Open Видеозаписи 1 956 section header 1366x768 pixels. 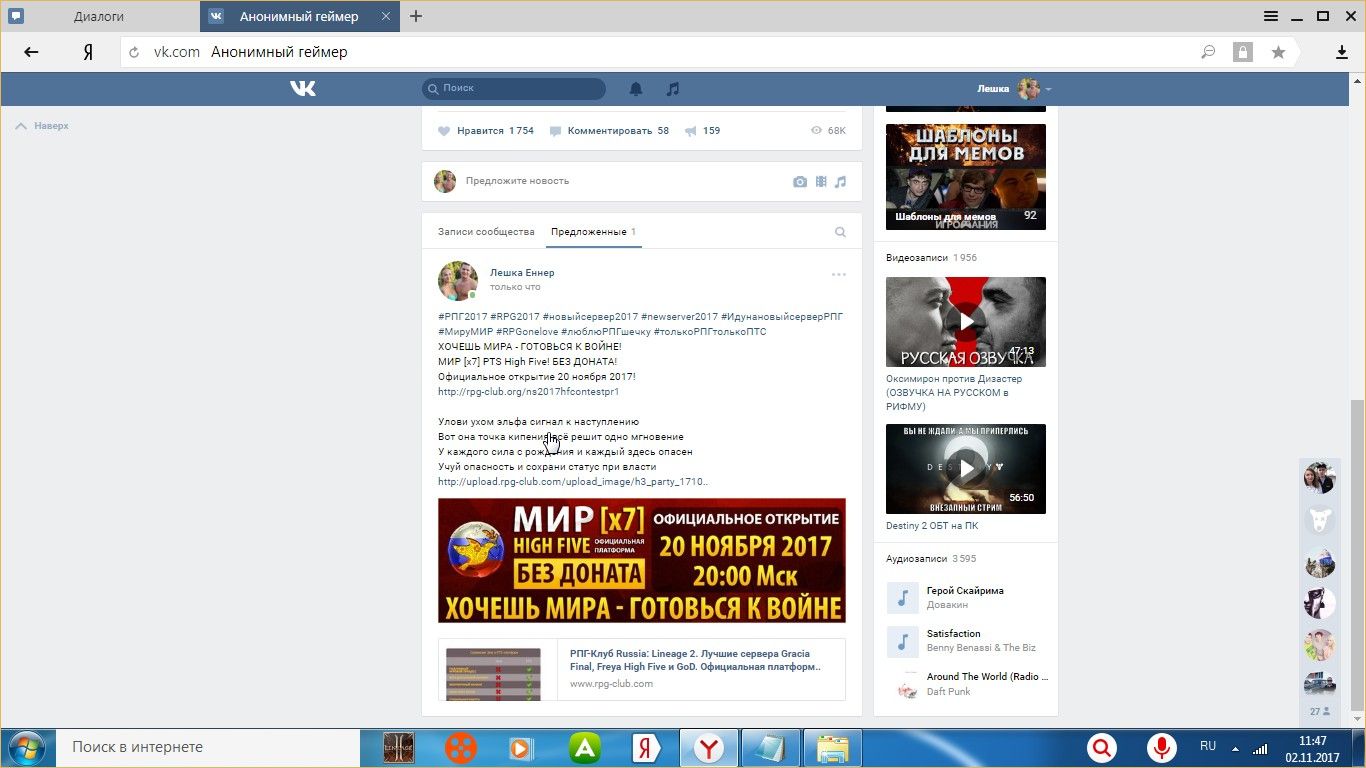(932, 258)
